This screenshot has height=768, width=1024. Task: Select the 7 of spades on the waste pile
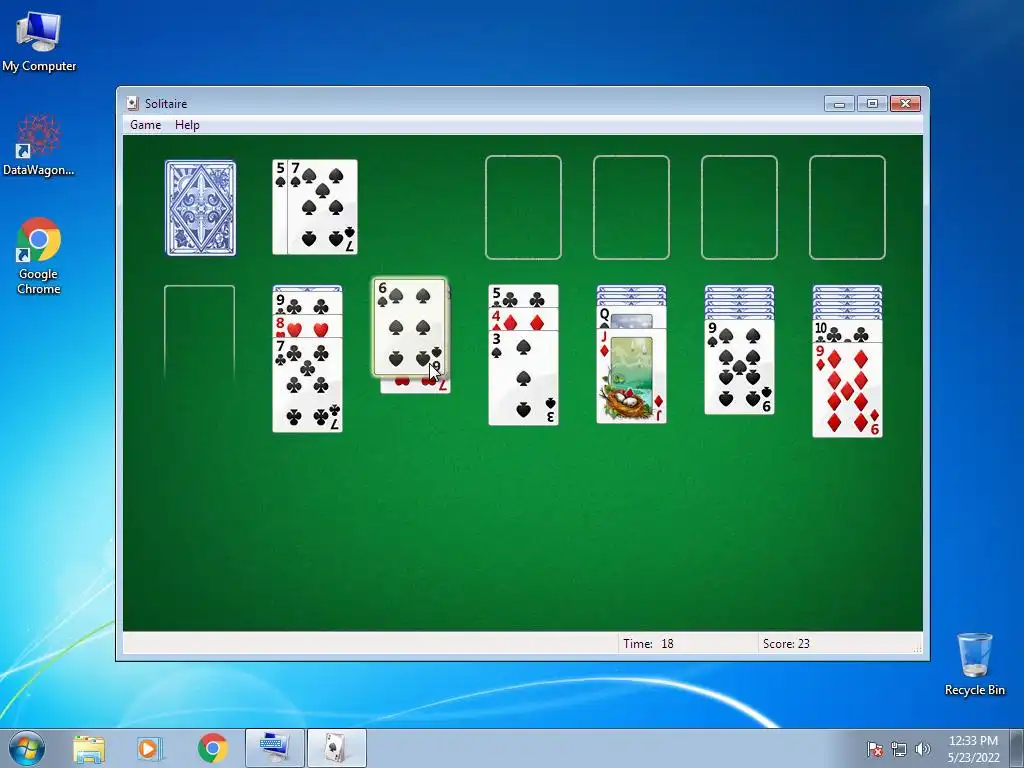323,207
